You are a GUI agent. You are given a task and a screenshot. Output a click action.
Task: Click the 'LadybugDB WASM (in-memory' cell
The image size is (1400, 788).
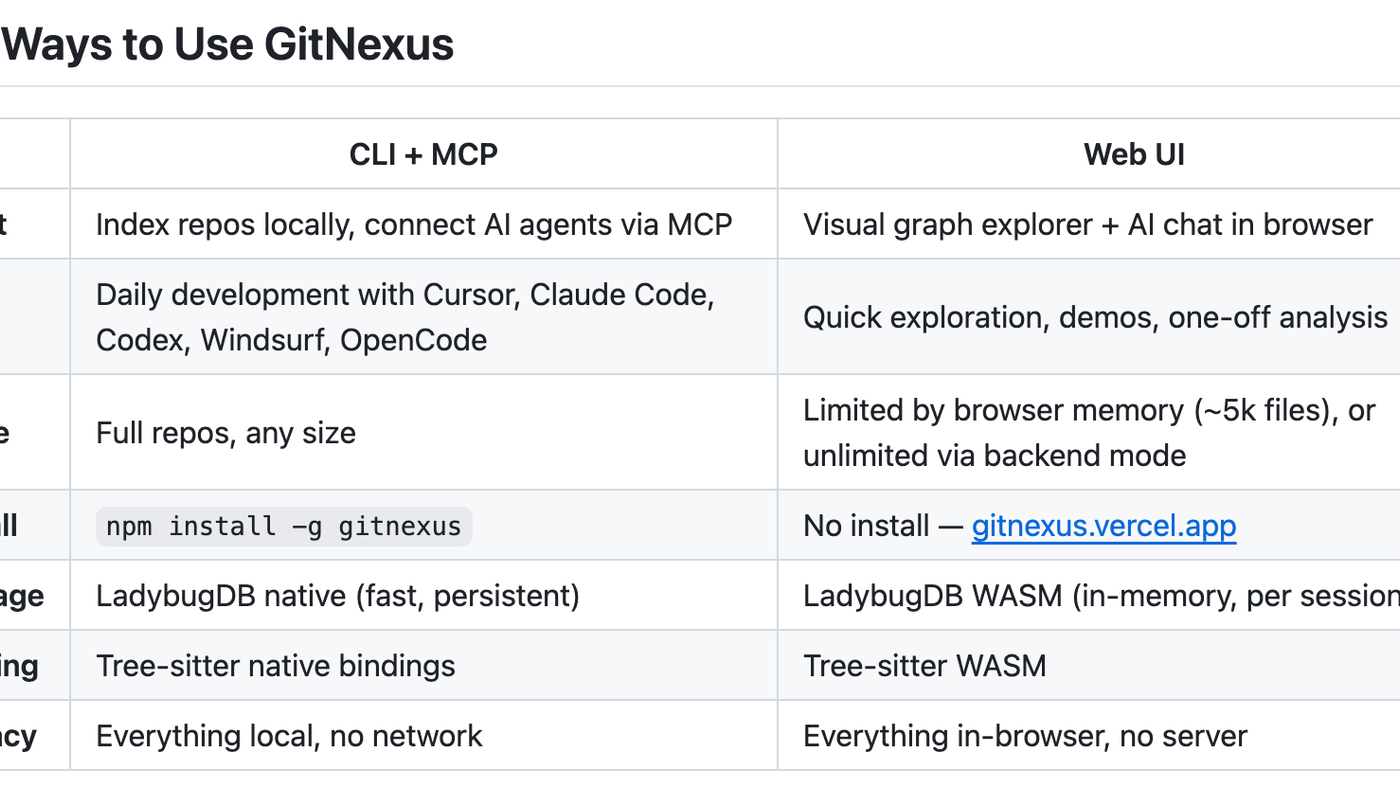click(1089, 596)
